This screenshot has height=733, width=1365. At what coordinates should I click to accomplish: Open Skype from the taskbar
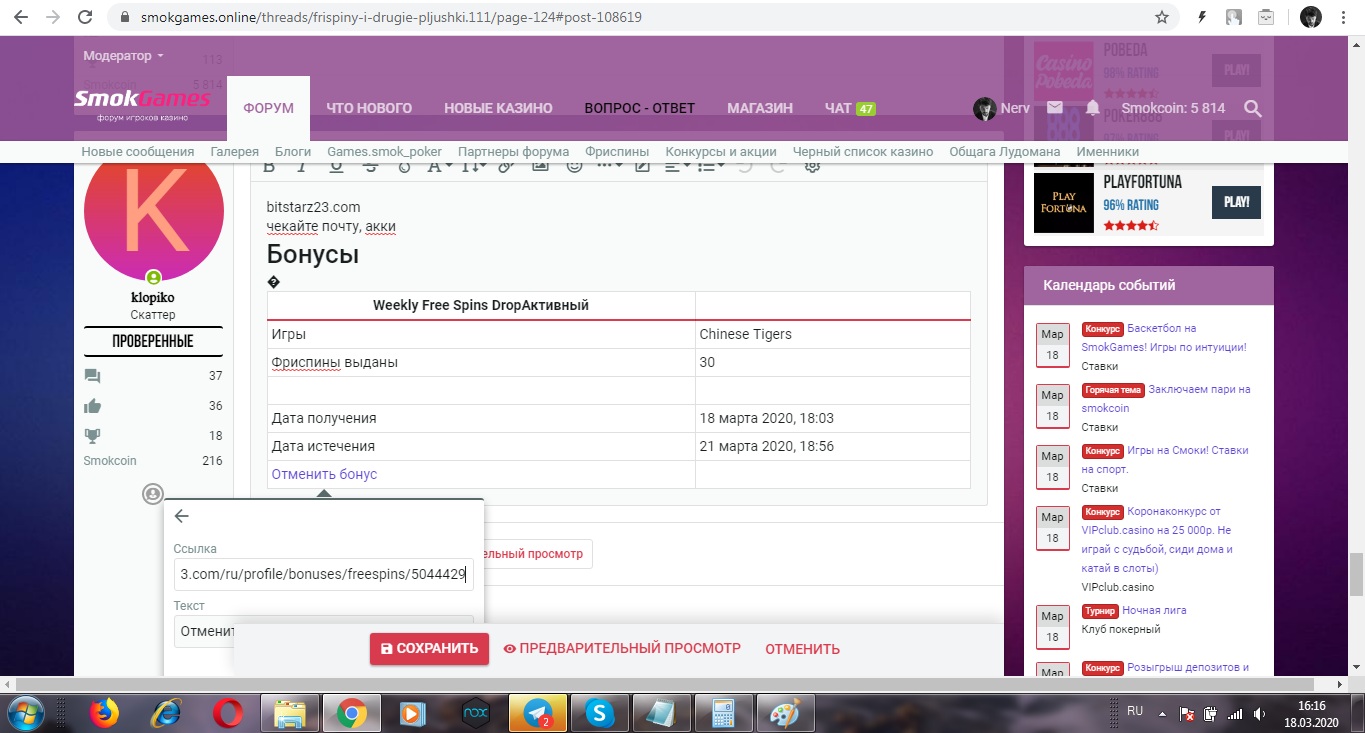point(600,713)
